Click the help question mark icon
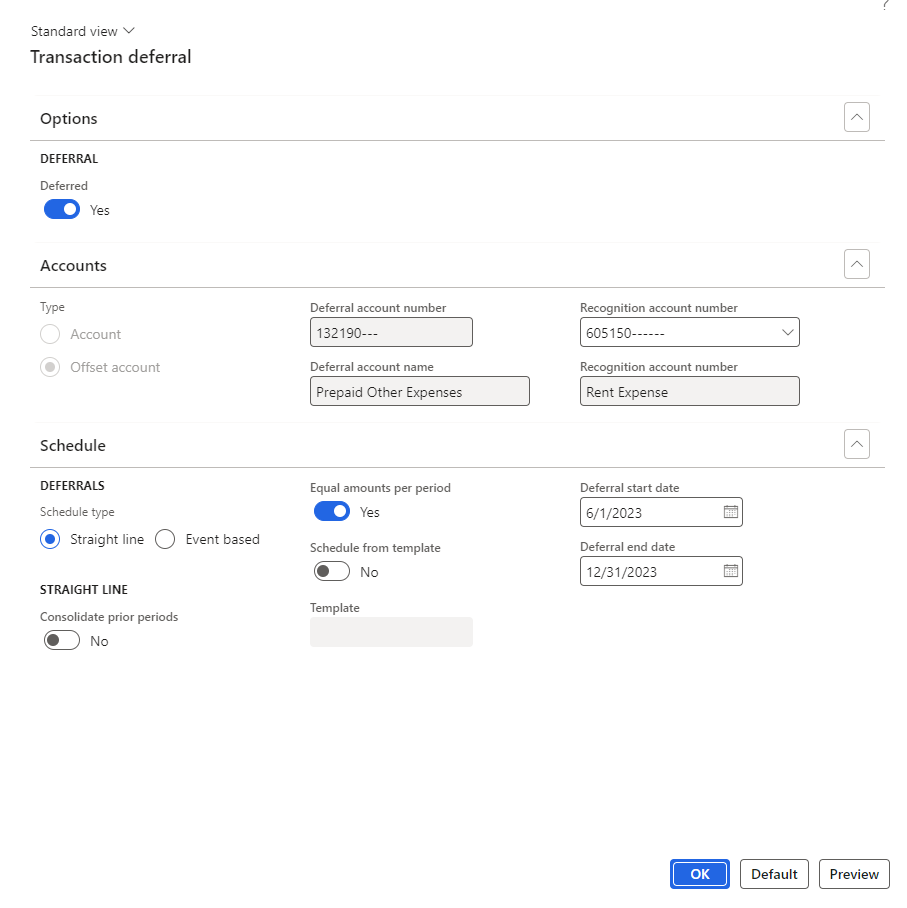 [x=884, y=5]
